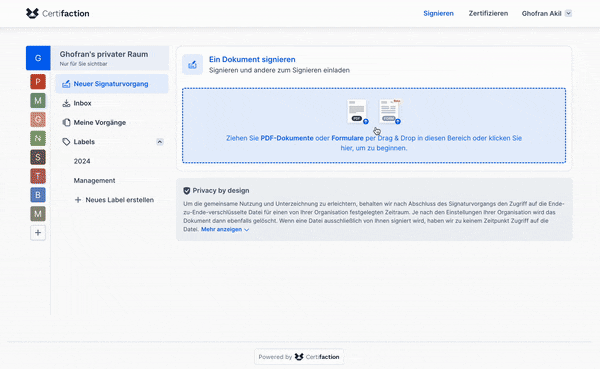Click Ghofran's privater Raum header
The height and width of the screenshot is (369, 600).
(x=104, y=54)
